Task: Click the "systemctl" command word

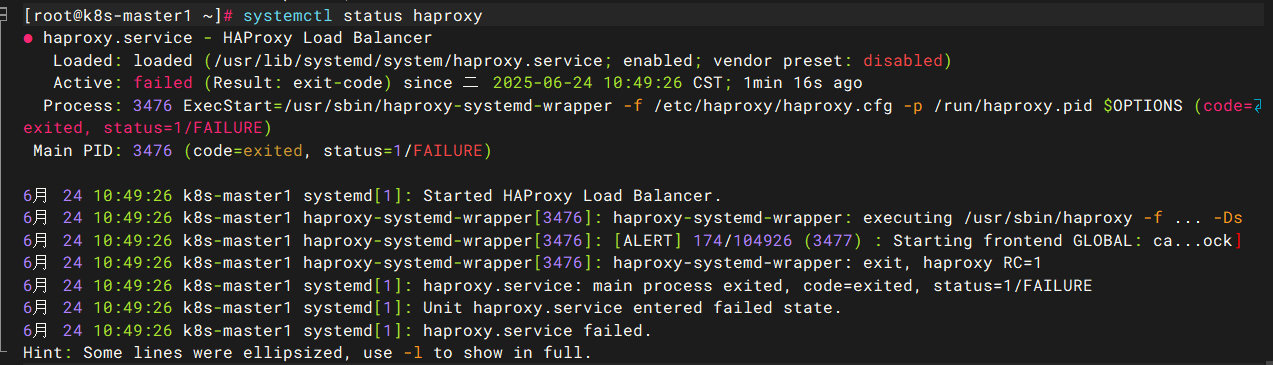Action: (x=288, y=17)
